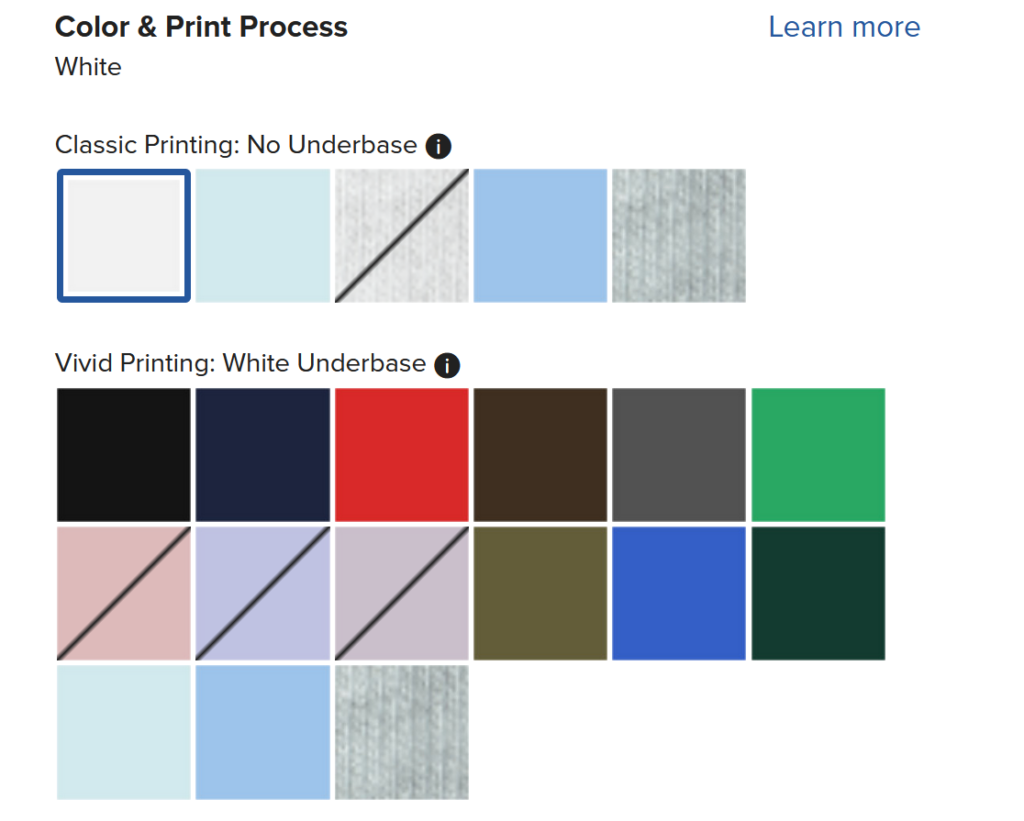Choose the pale ice blue swatch in Classic Printing
The image size is (1024, 821).
[x=263, y=236]
